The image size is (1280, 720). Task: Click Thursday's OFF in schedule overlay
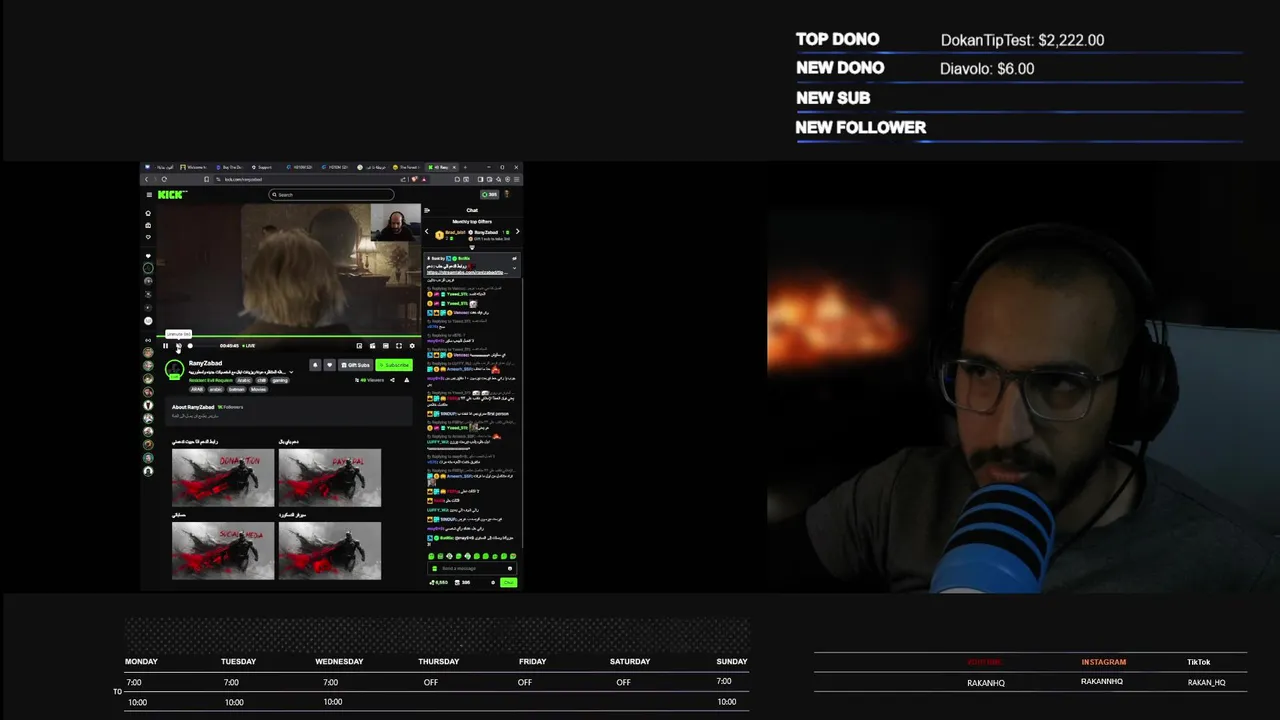point(431,682)
